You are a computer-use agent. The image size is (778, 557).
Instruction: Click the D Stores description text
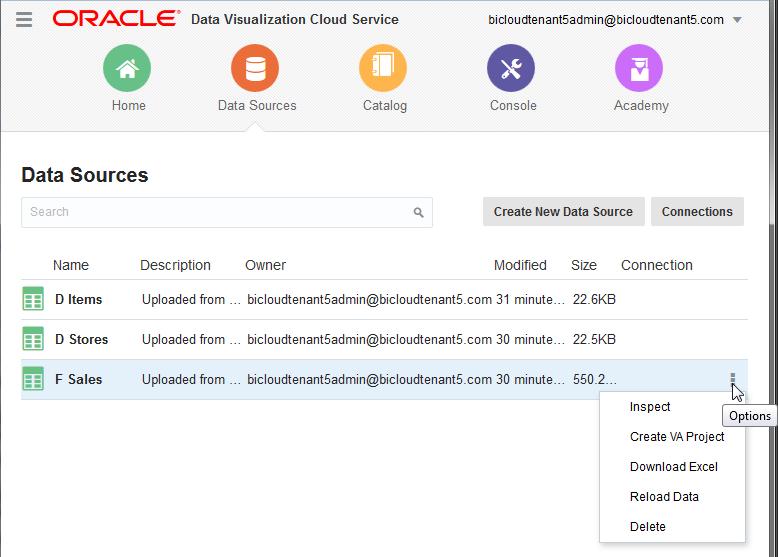[191, 339]
